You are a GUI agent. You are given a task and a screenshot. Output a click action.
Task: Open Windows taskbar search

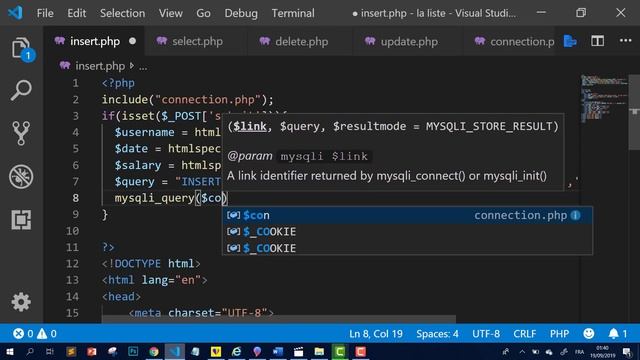pos(30,351)
